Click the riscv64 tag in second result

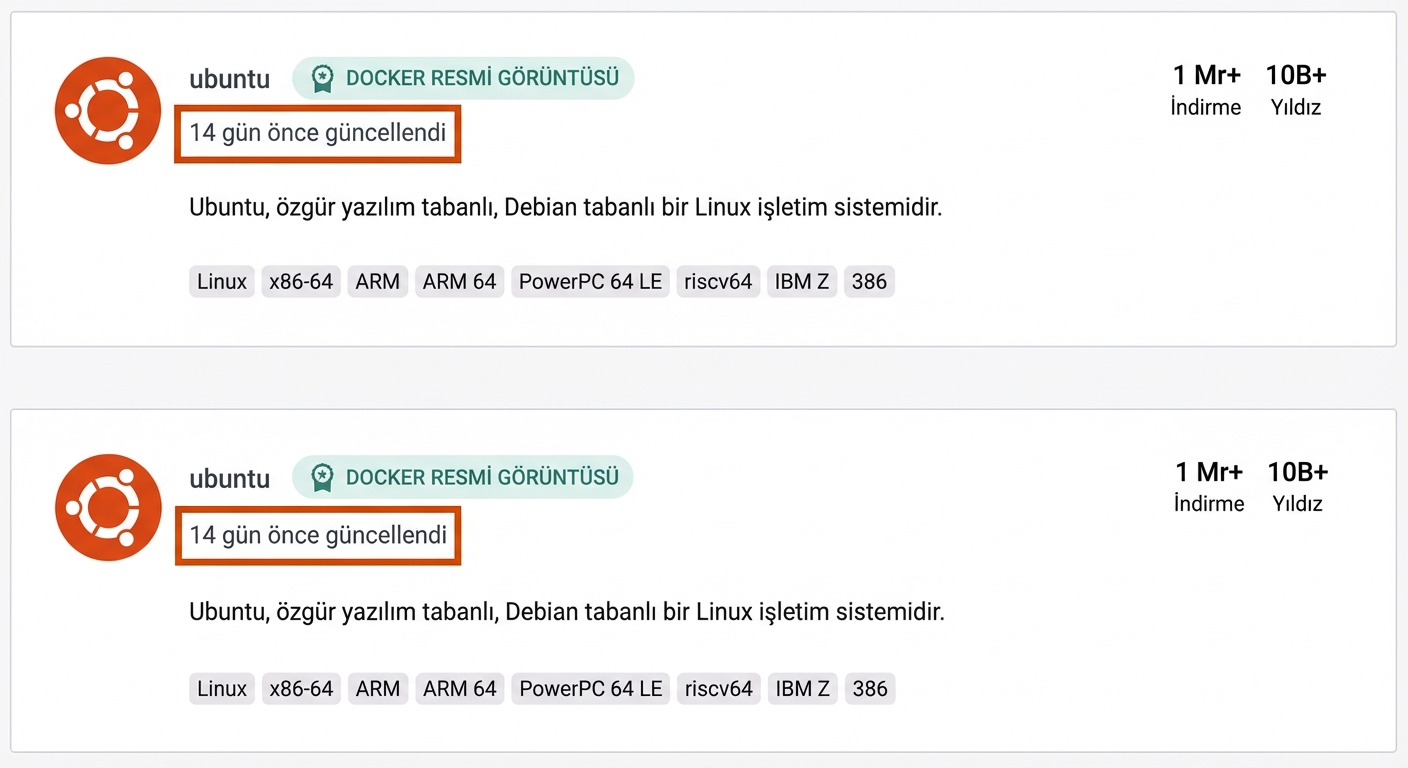[718, 688]
